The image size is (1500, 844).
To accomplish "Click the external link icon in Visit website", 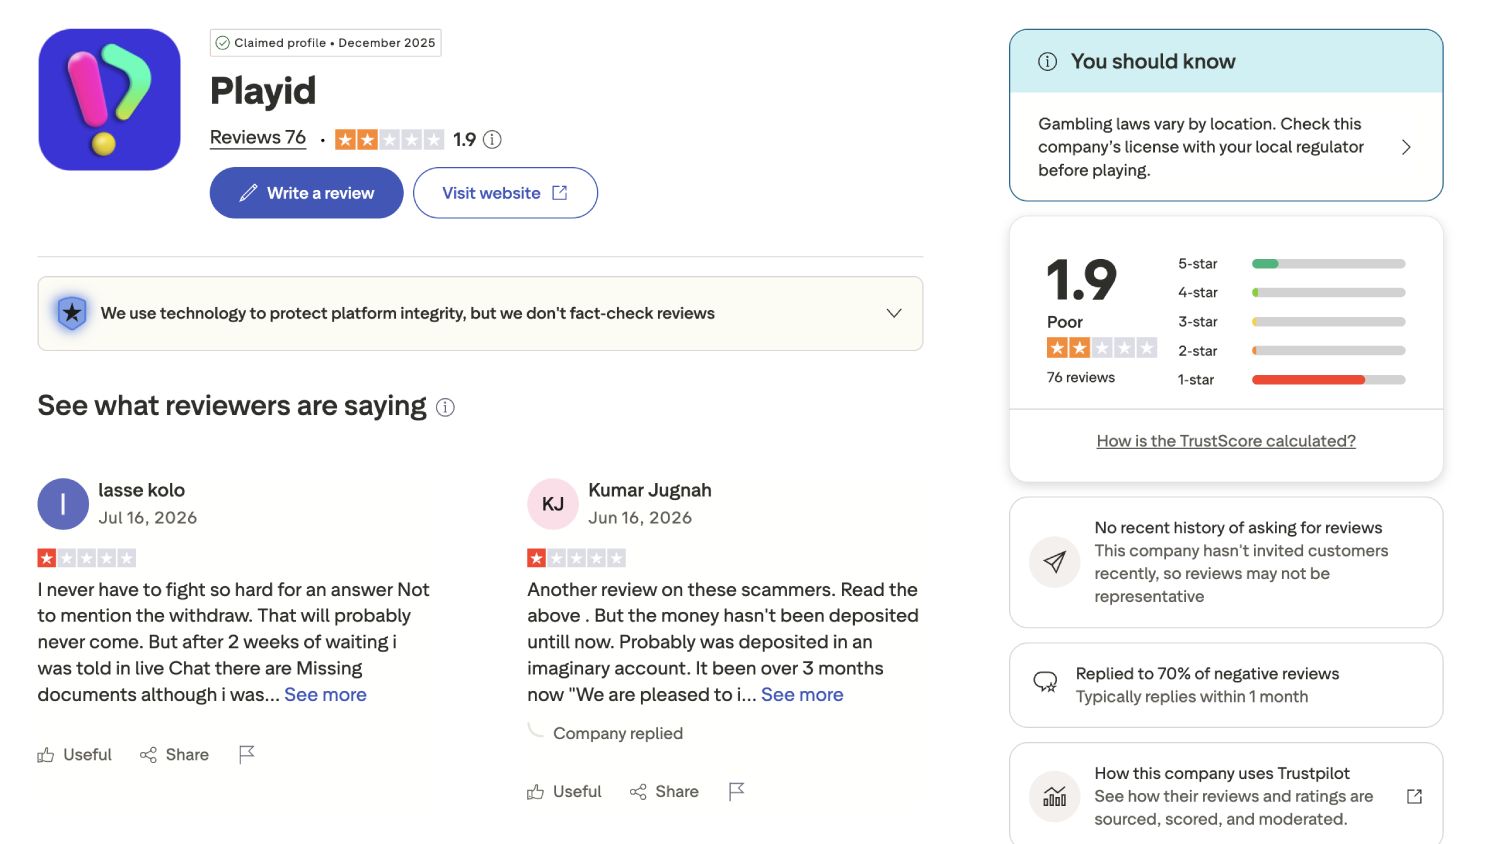I will point(560,193).
